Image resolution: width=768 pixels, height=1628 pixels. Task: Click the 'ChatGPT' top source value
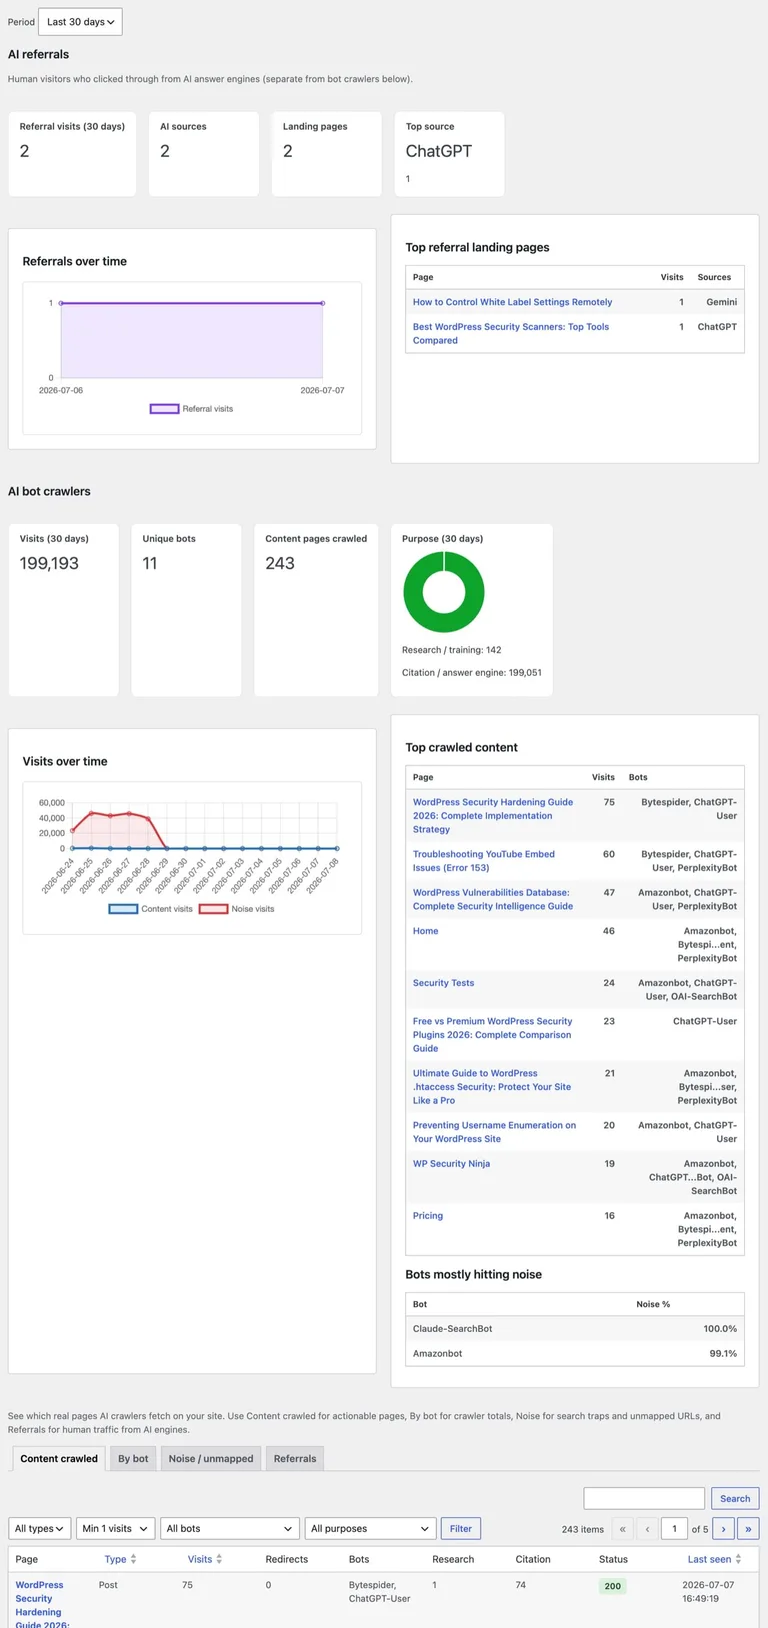[439, 151]
